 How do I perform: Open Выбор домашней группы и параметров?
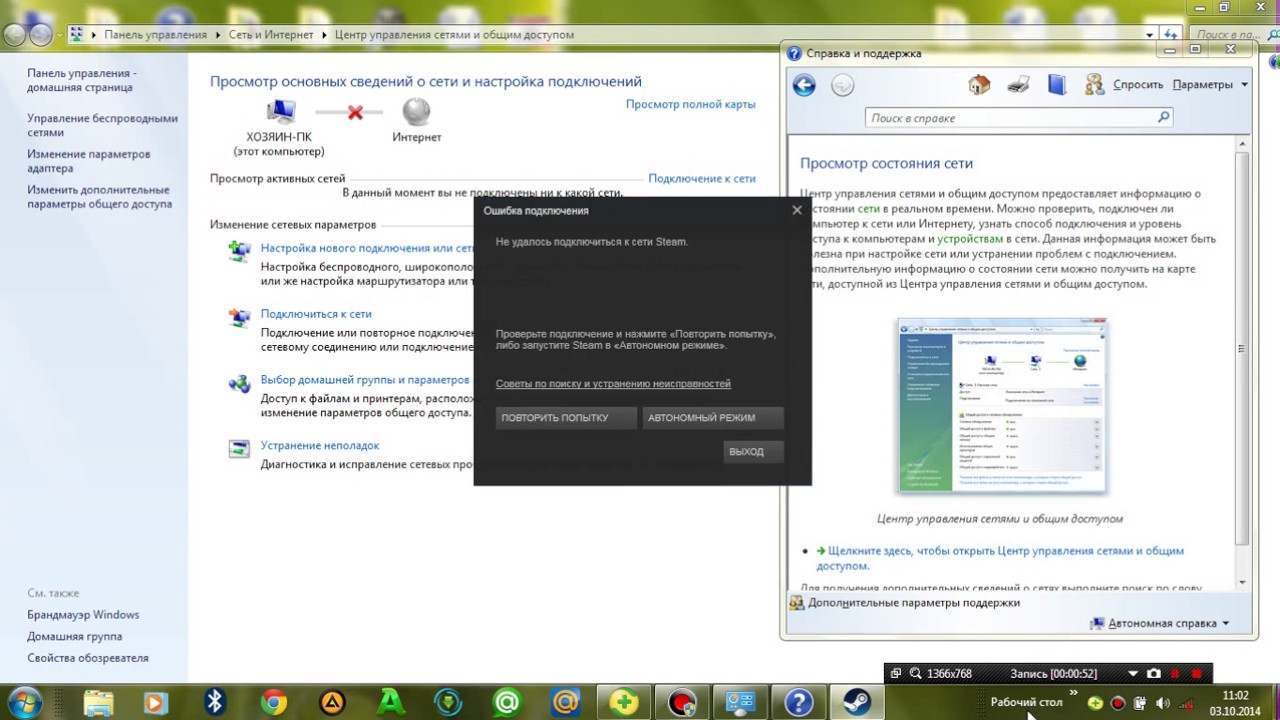pos(365,380)
